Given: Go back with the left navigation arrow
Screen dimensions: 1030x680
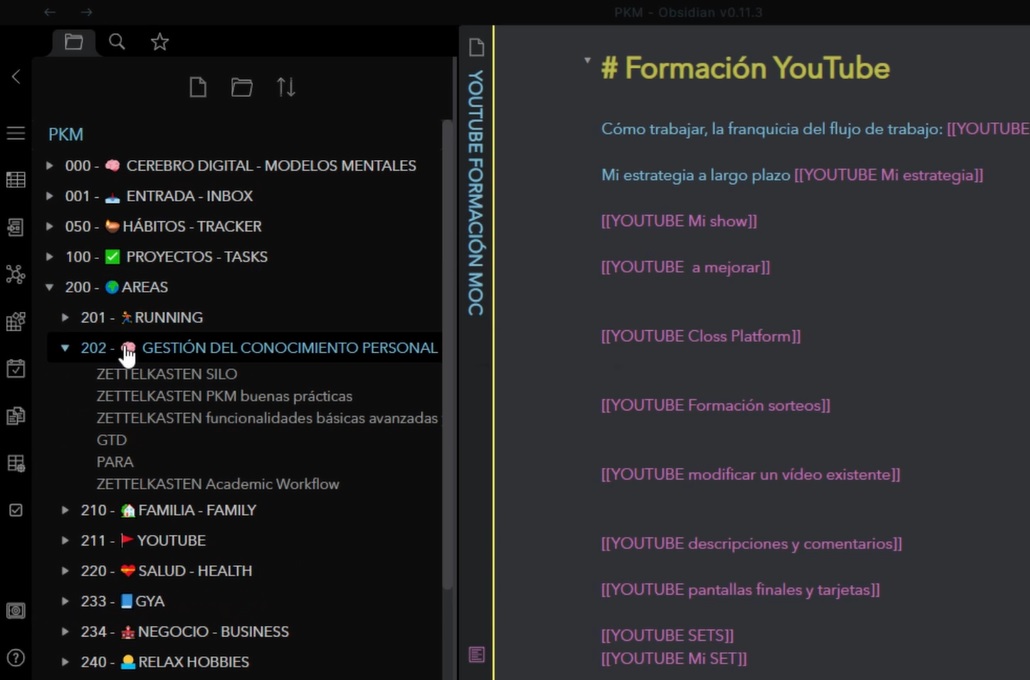Looking at the screenshot, I should 50,12.
